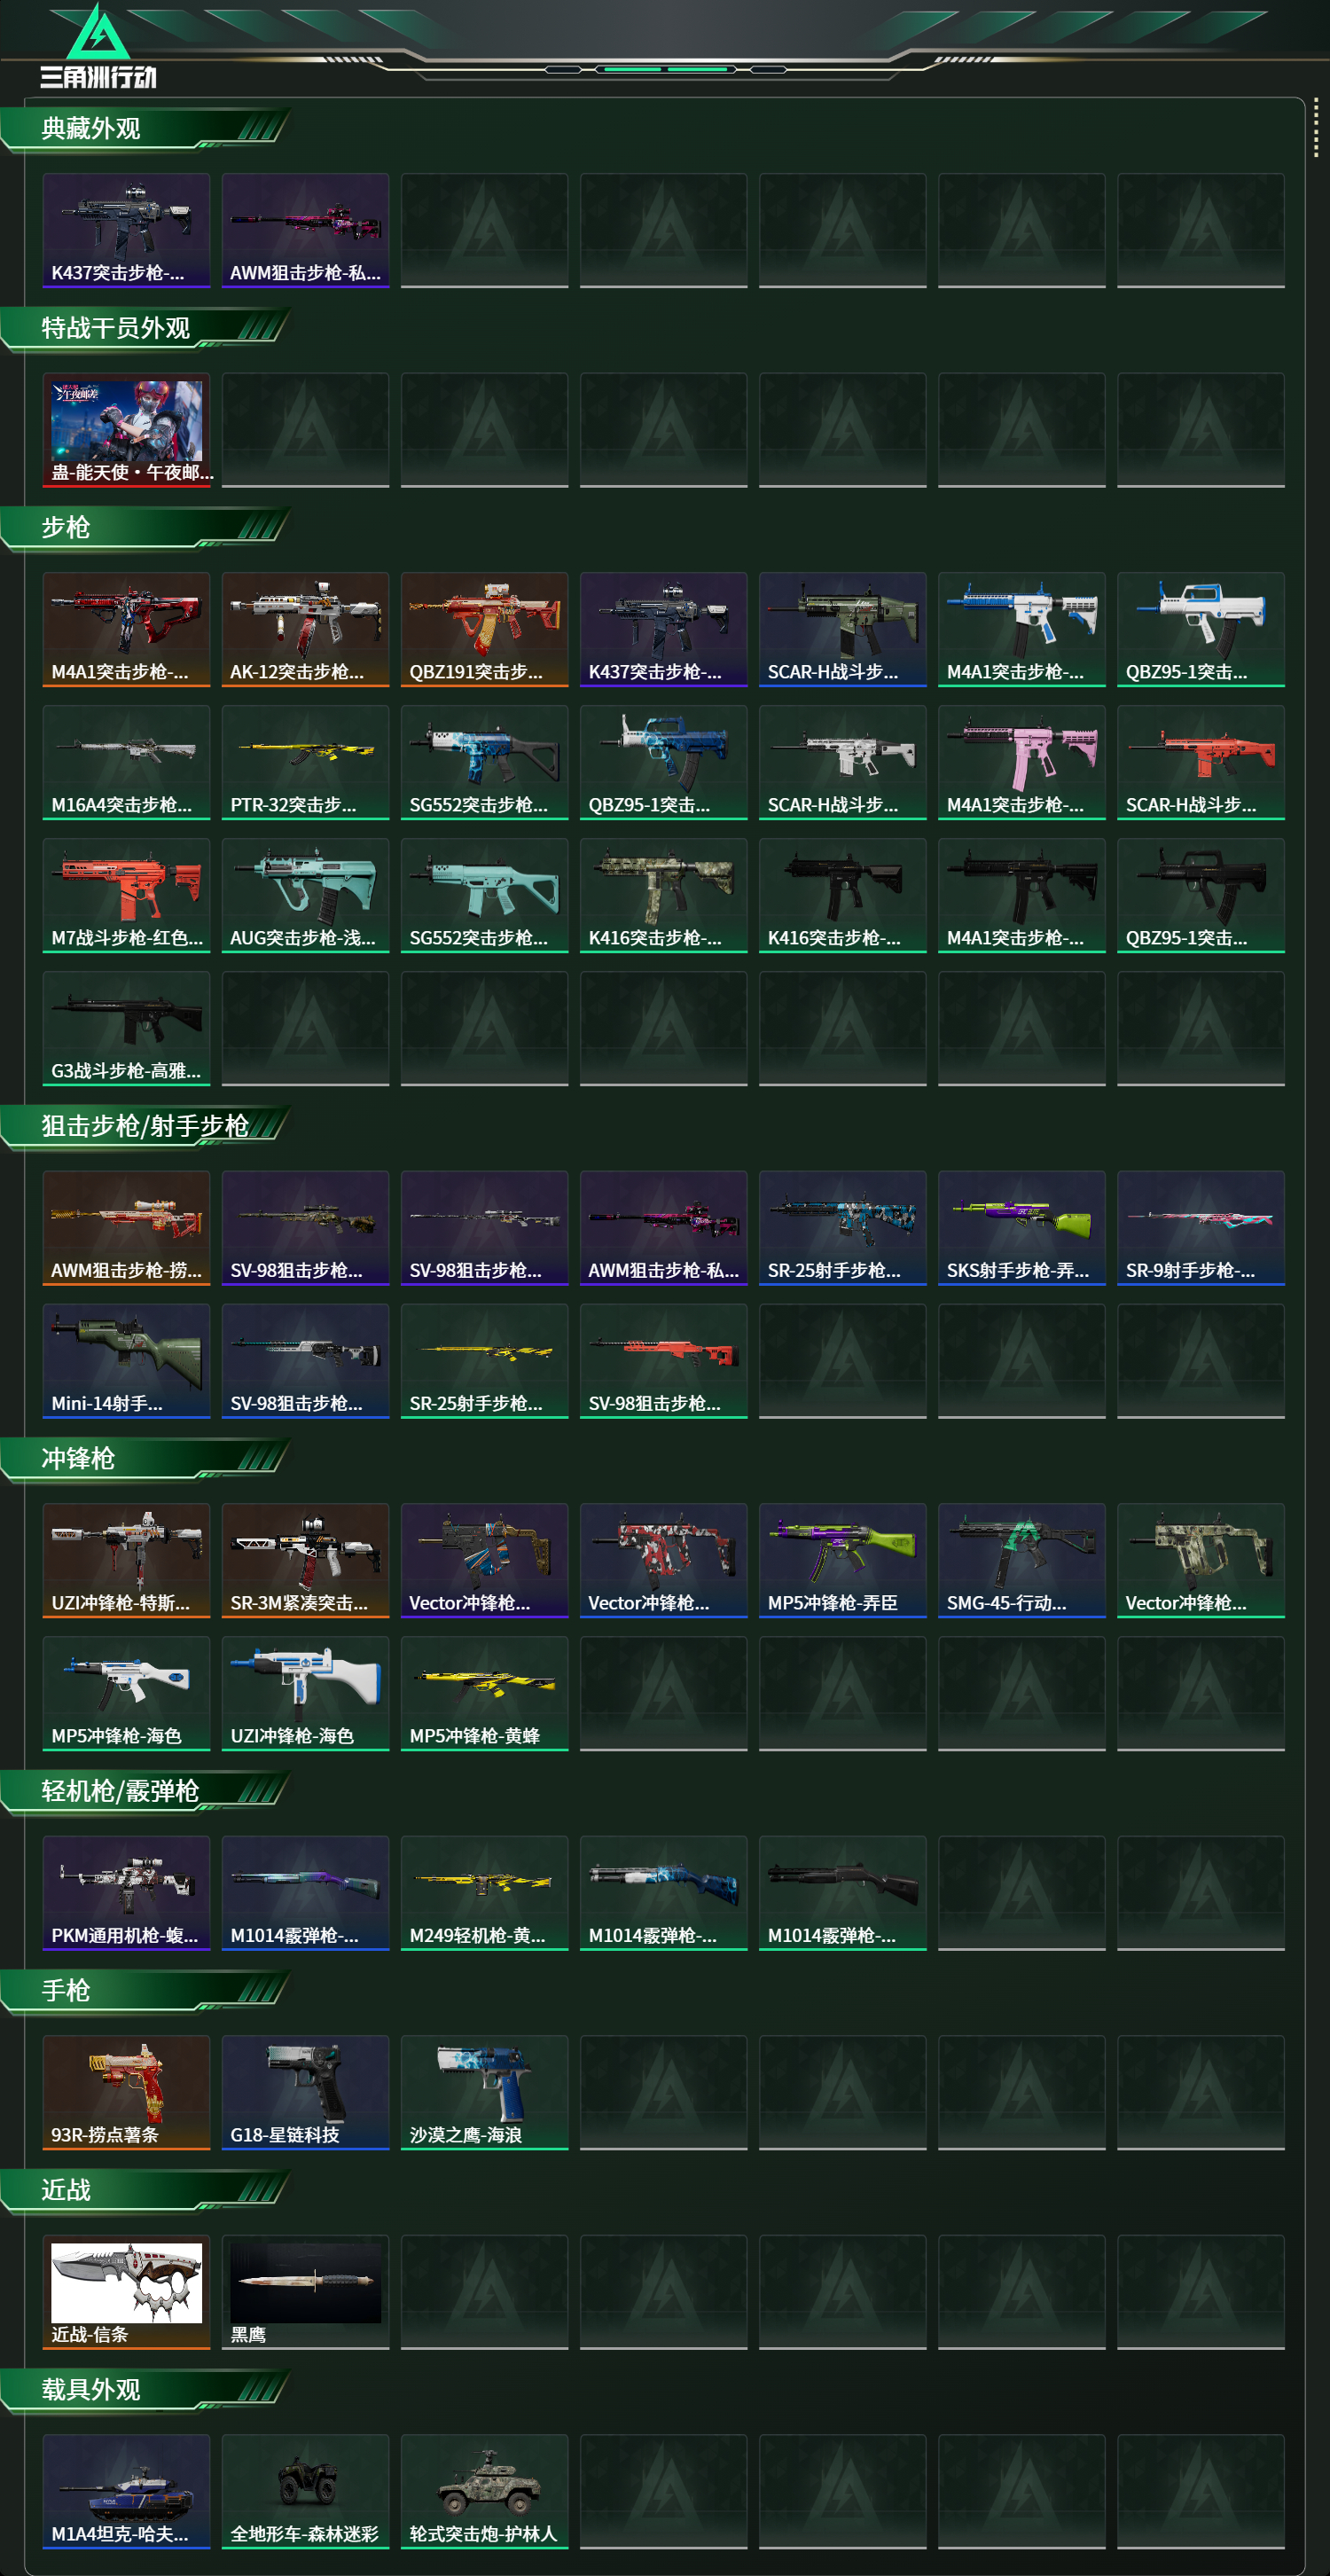Open the 盅-能天使 午夜邮差 operator skin
The width and height of the screenshot is (1330, 2576).
(126, 430)
